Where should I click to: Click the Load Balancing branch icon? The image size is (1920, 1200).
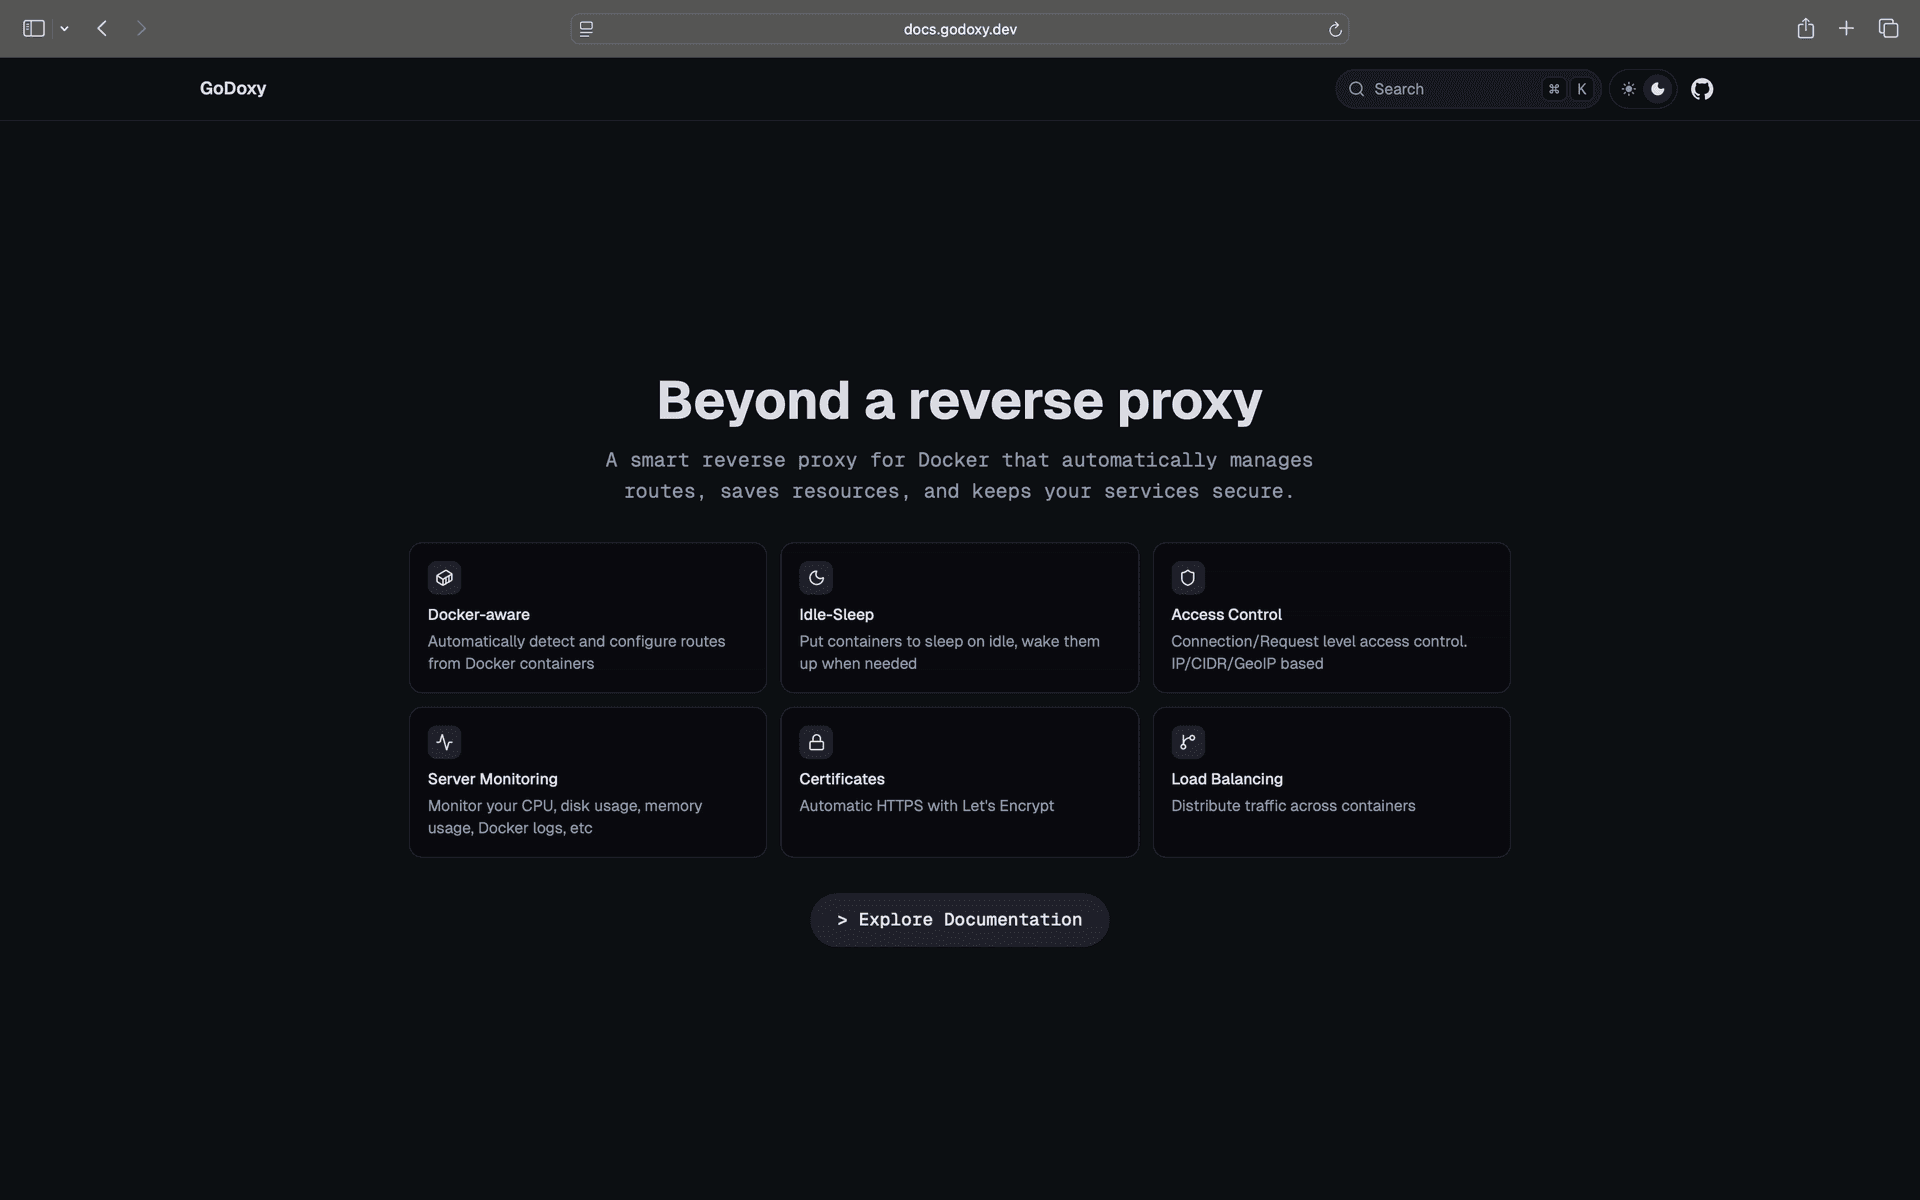click(1187, 742)
